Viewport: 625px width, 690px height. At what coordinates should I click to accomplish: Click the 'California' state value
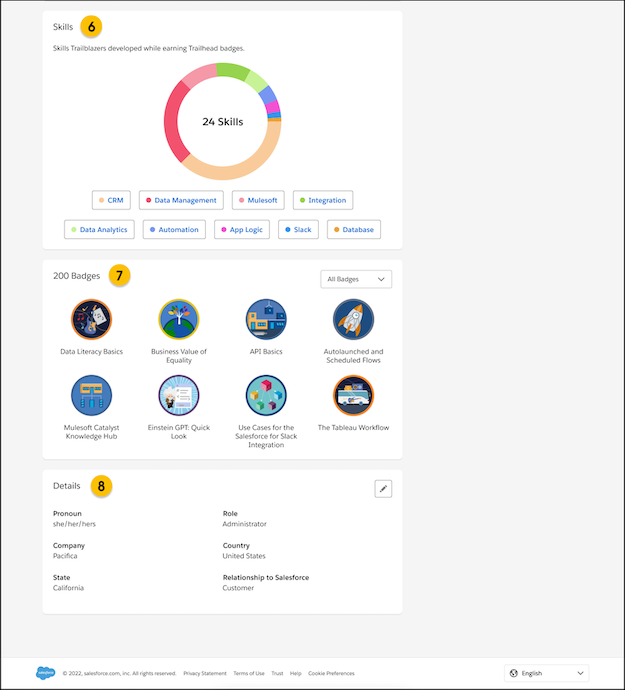[x=68, y=588]
